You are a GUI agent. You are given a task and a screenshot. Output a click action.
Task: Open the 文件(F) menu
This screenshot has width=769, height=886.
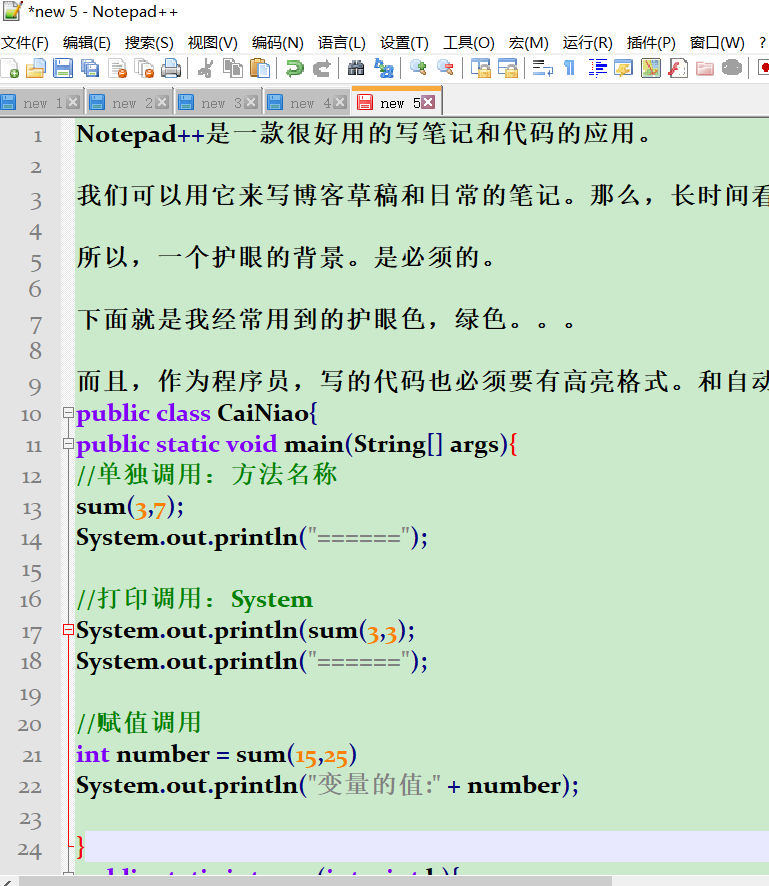click(x=25, y=43)
